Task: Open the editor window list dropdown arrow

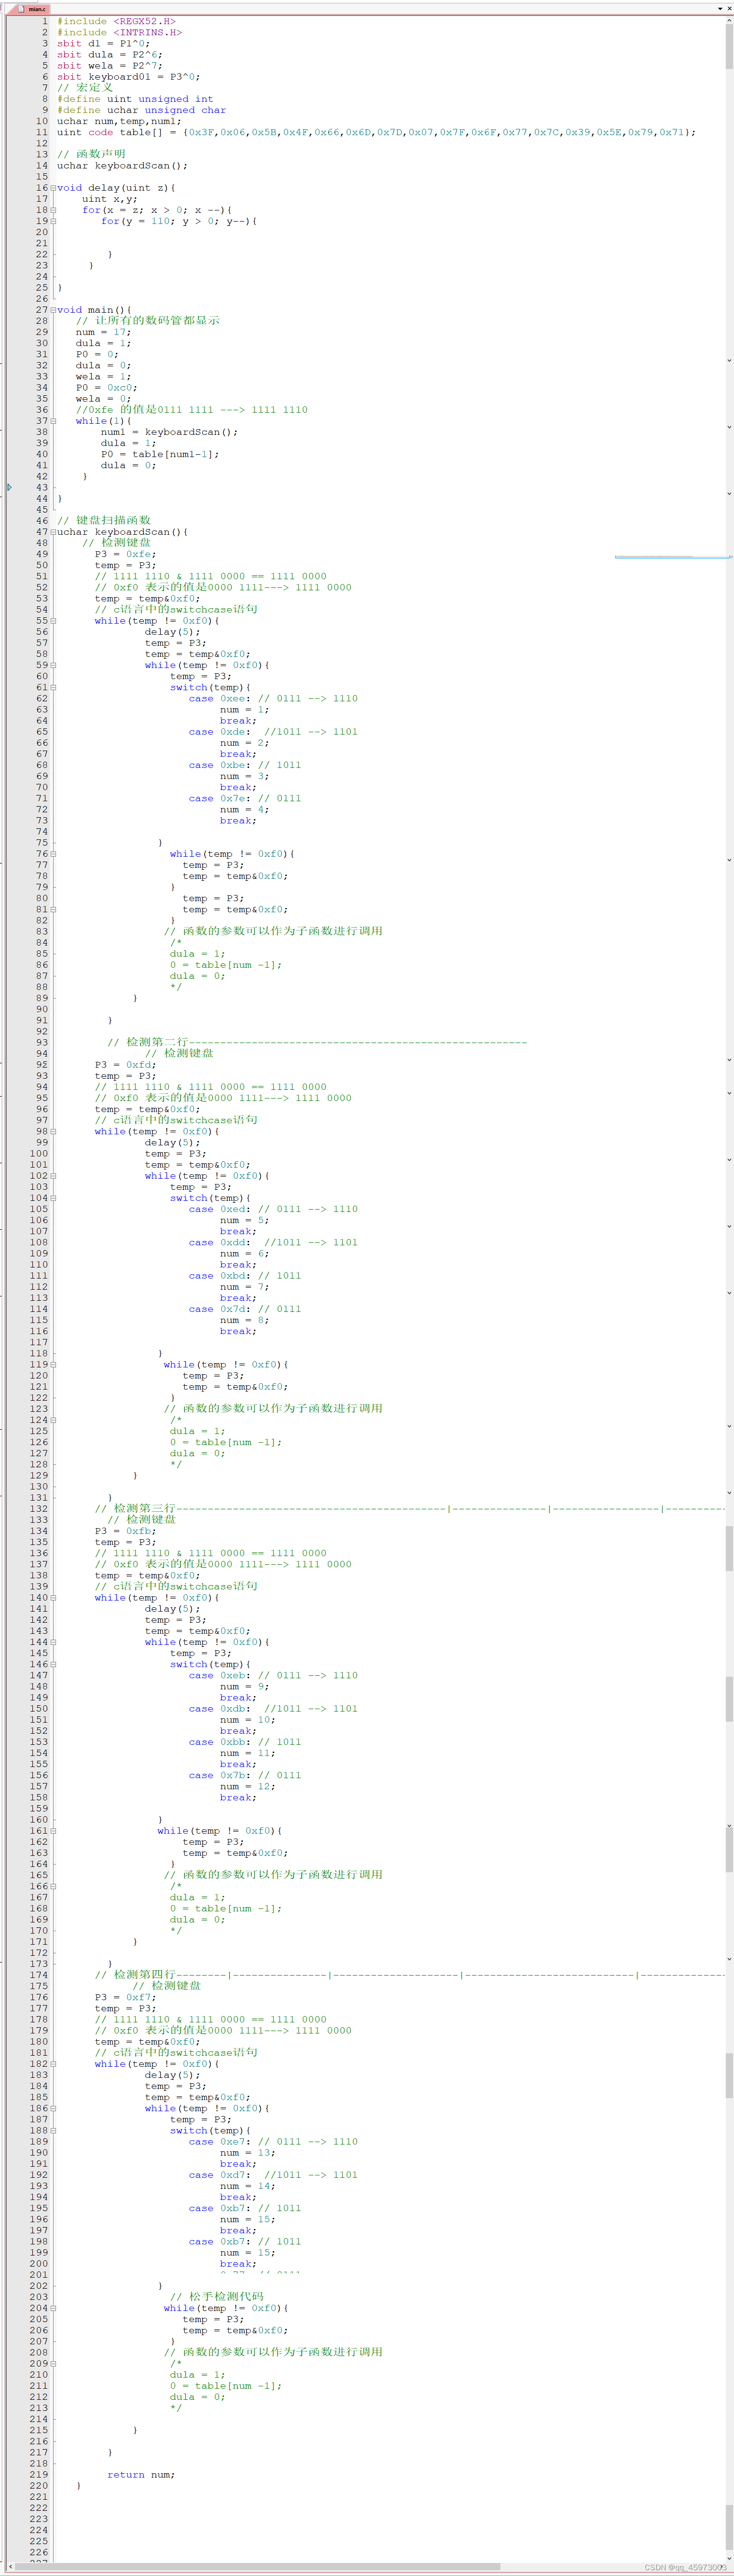Action: tap(719, 8)
